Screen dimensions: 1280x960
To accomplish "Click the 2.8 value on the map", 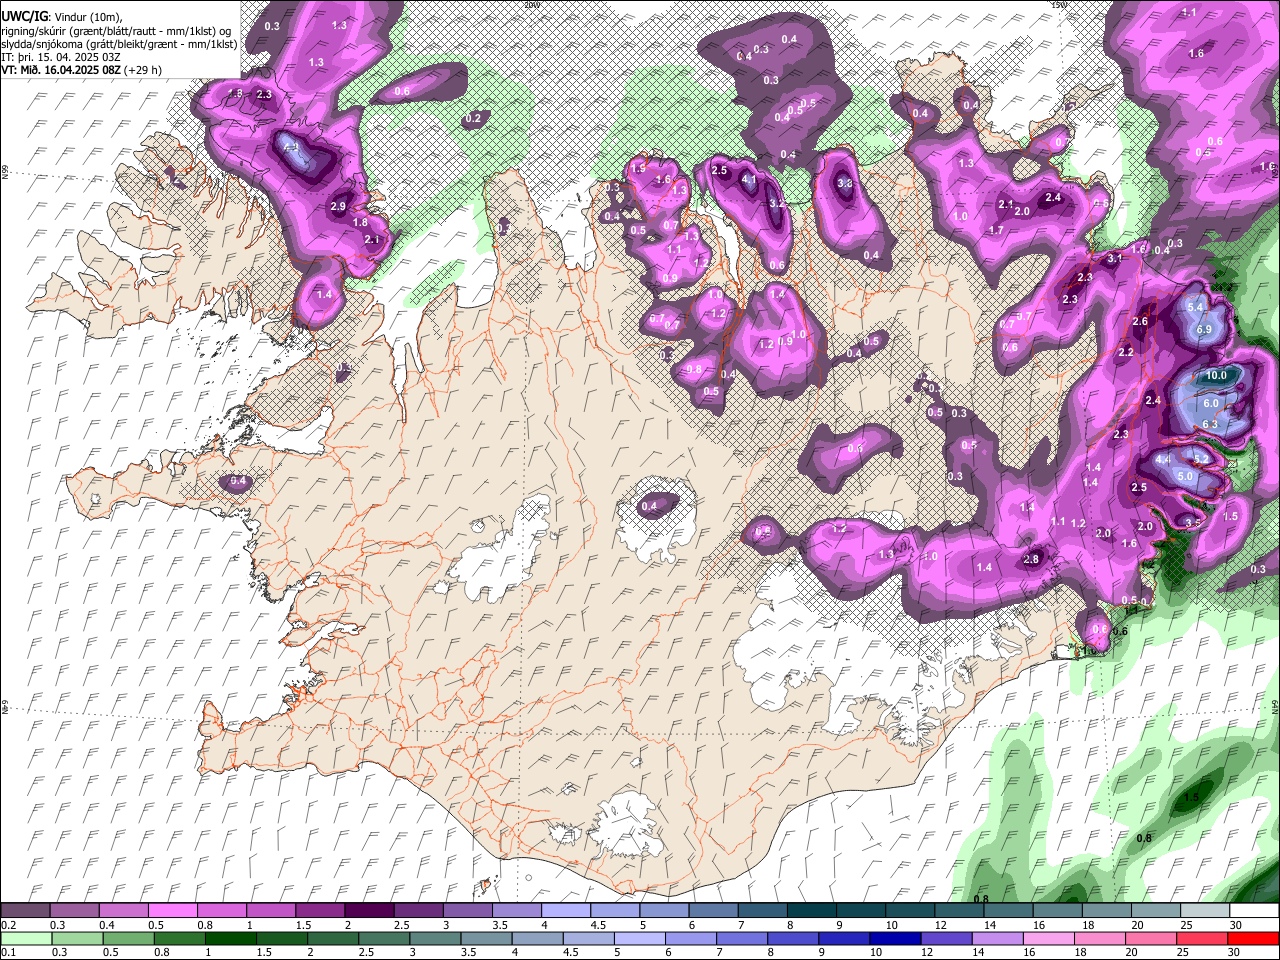I will coord(1032,560).
